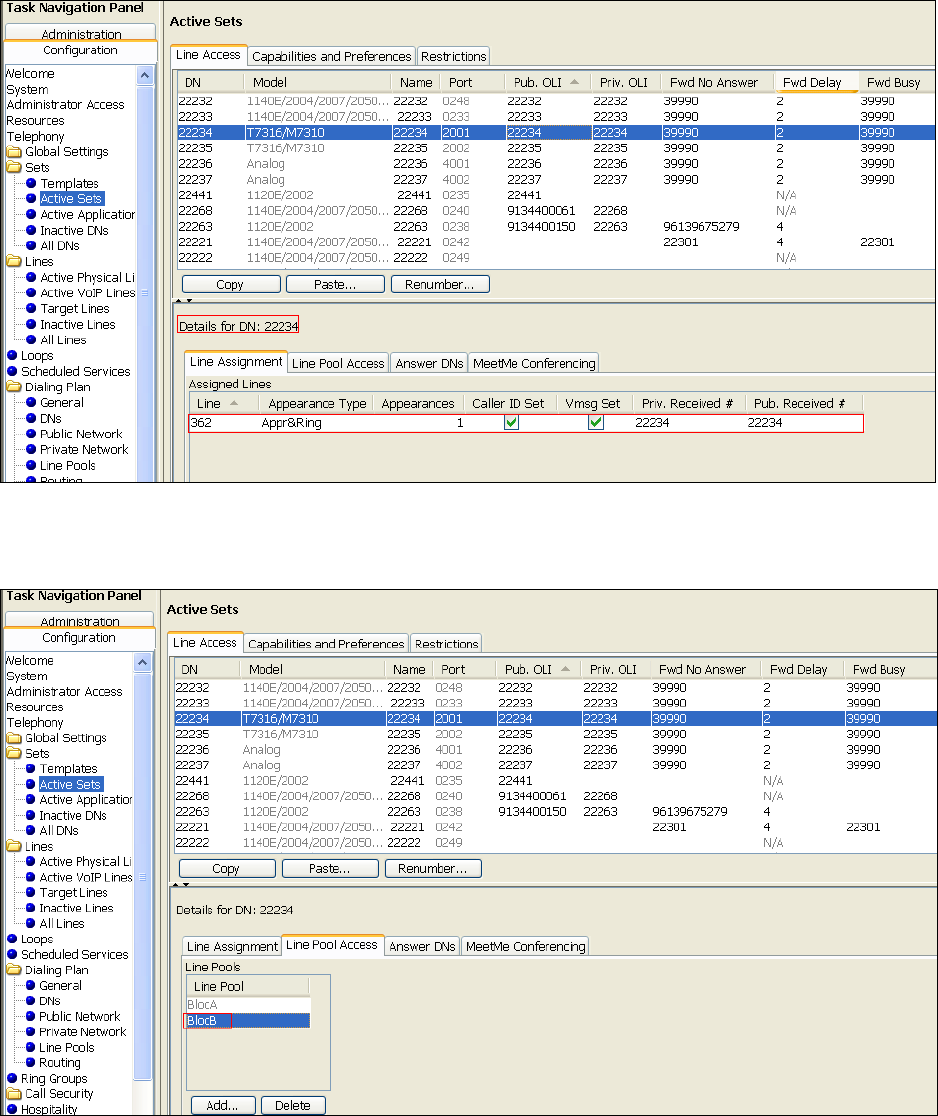Click the Ring Groups bullet icon
The image size is (938, 1116).
click(x=12, y=1079)
